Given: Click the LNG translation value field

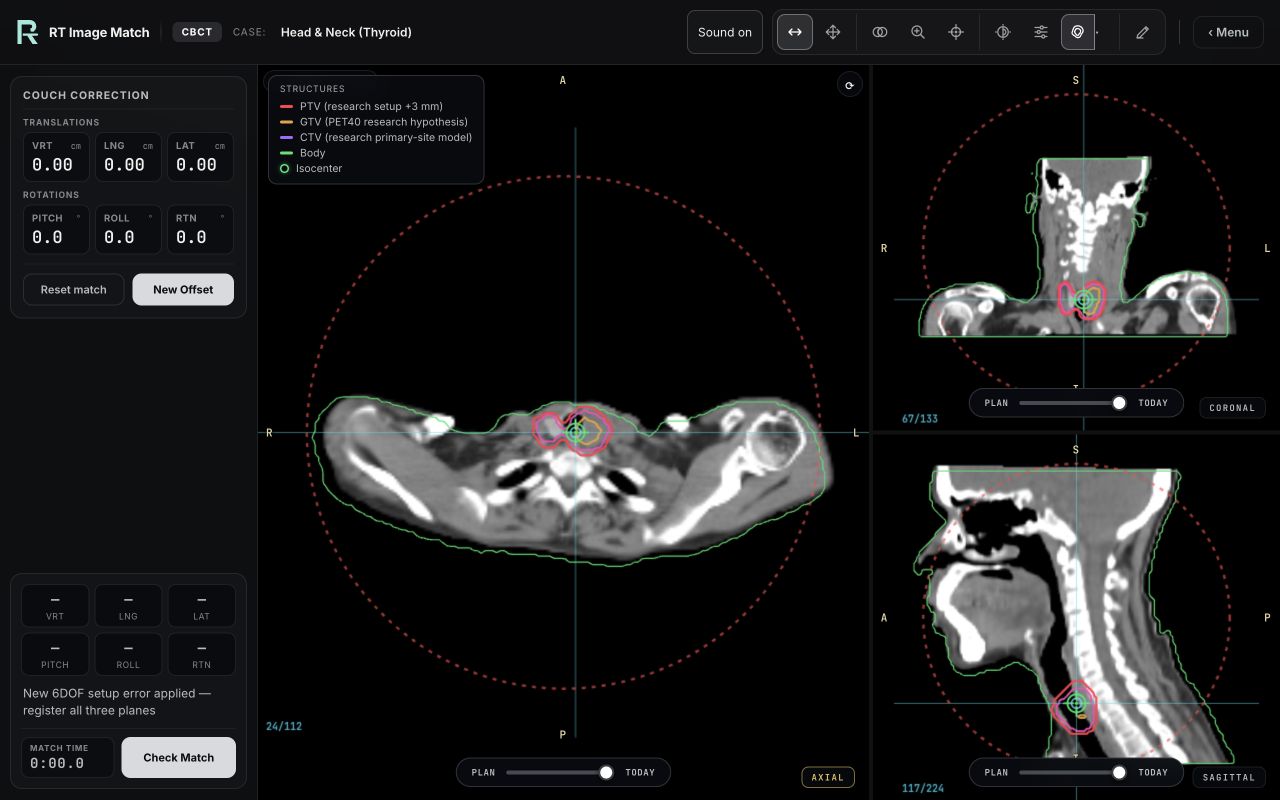Looking at the screenshot, I should point(128,157).
